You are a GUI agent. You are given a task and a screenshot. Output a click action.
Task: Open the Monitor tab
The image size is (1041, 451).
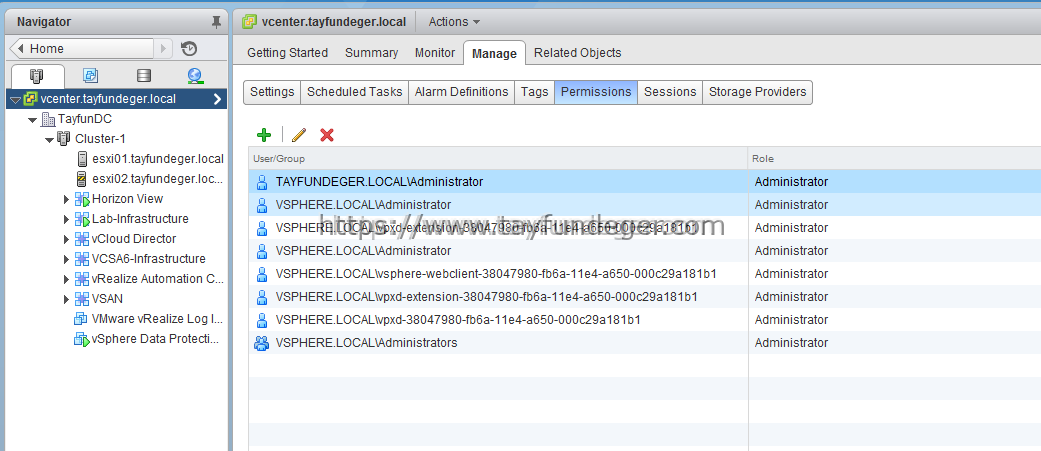tap(435, 52)
